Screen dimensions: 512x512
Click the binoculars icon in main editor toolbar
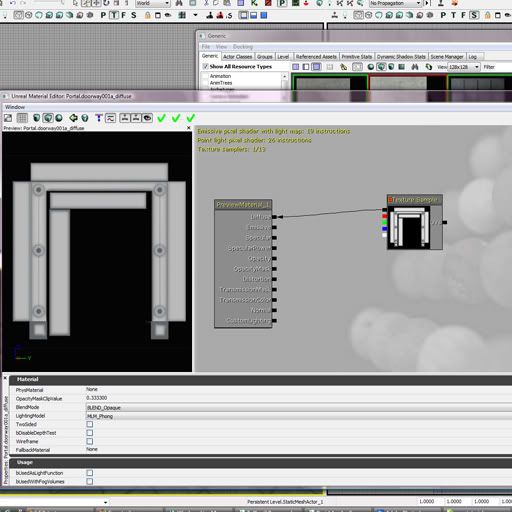point(179,3)
